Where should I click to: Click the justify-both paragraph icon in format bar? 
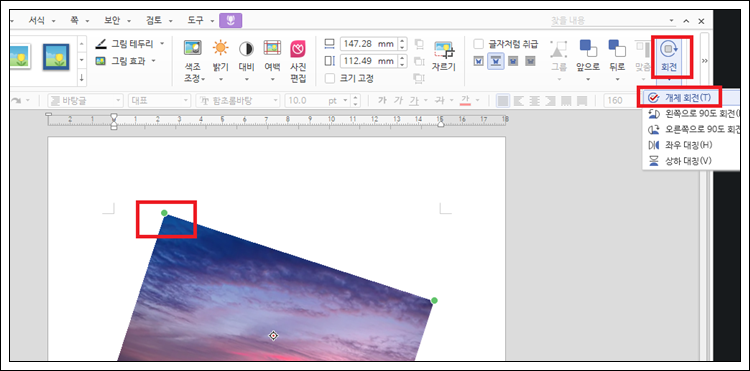(x=503, y=101)
